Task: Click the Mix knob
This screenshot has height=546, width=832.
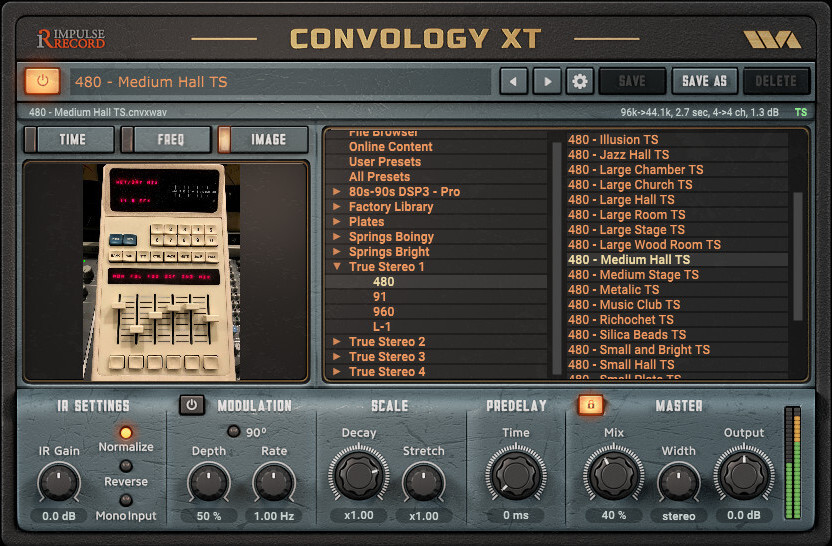Action: coord(614,476)
